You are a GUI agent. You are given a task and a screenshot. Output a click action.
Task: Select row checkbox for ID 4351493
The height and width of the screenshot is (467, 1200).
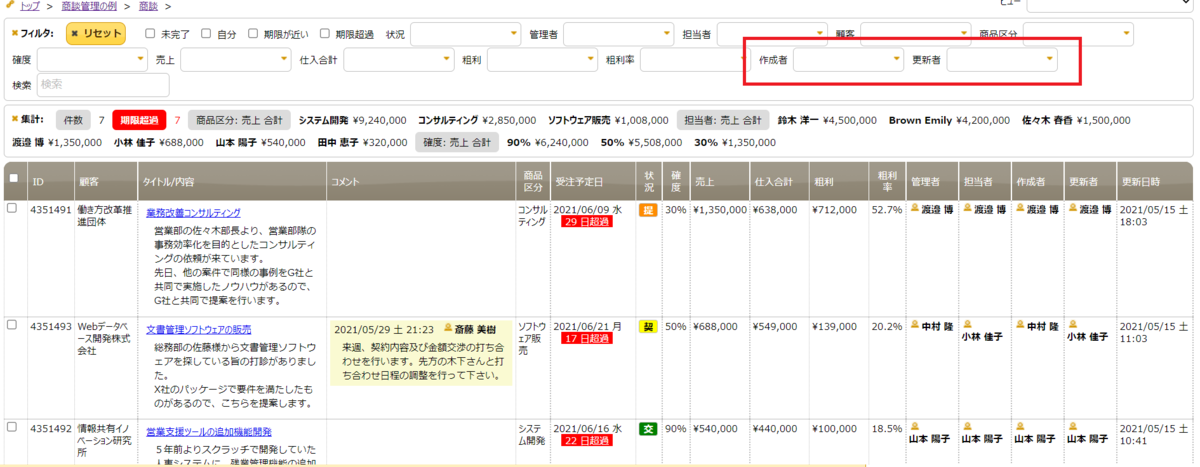[13, 325]
